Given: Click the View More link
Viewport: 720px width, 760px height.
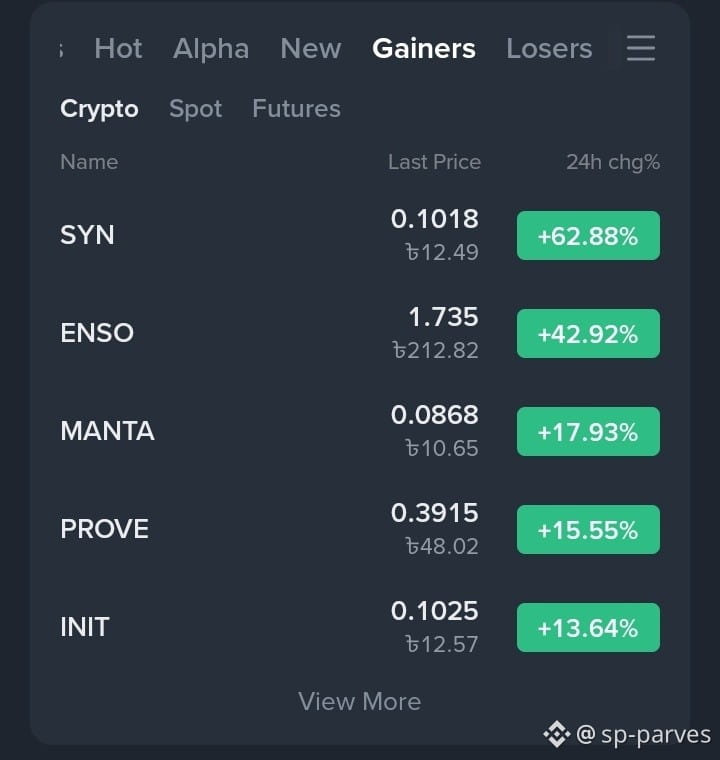Looking at the screenshot, I should 359,701.
